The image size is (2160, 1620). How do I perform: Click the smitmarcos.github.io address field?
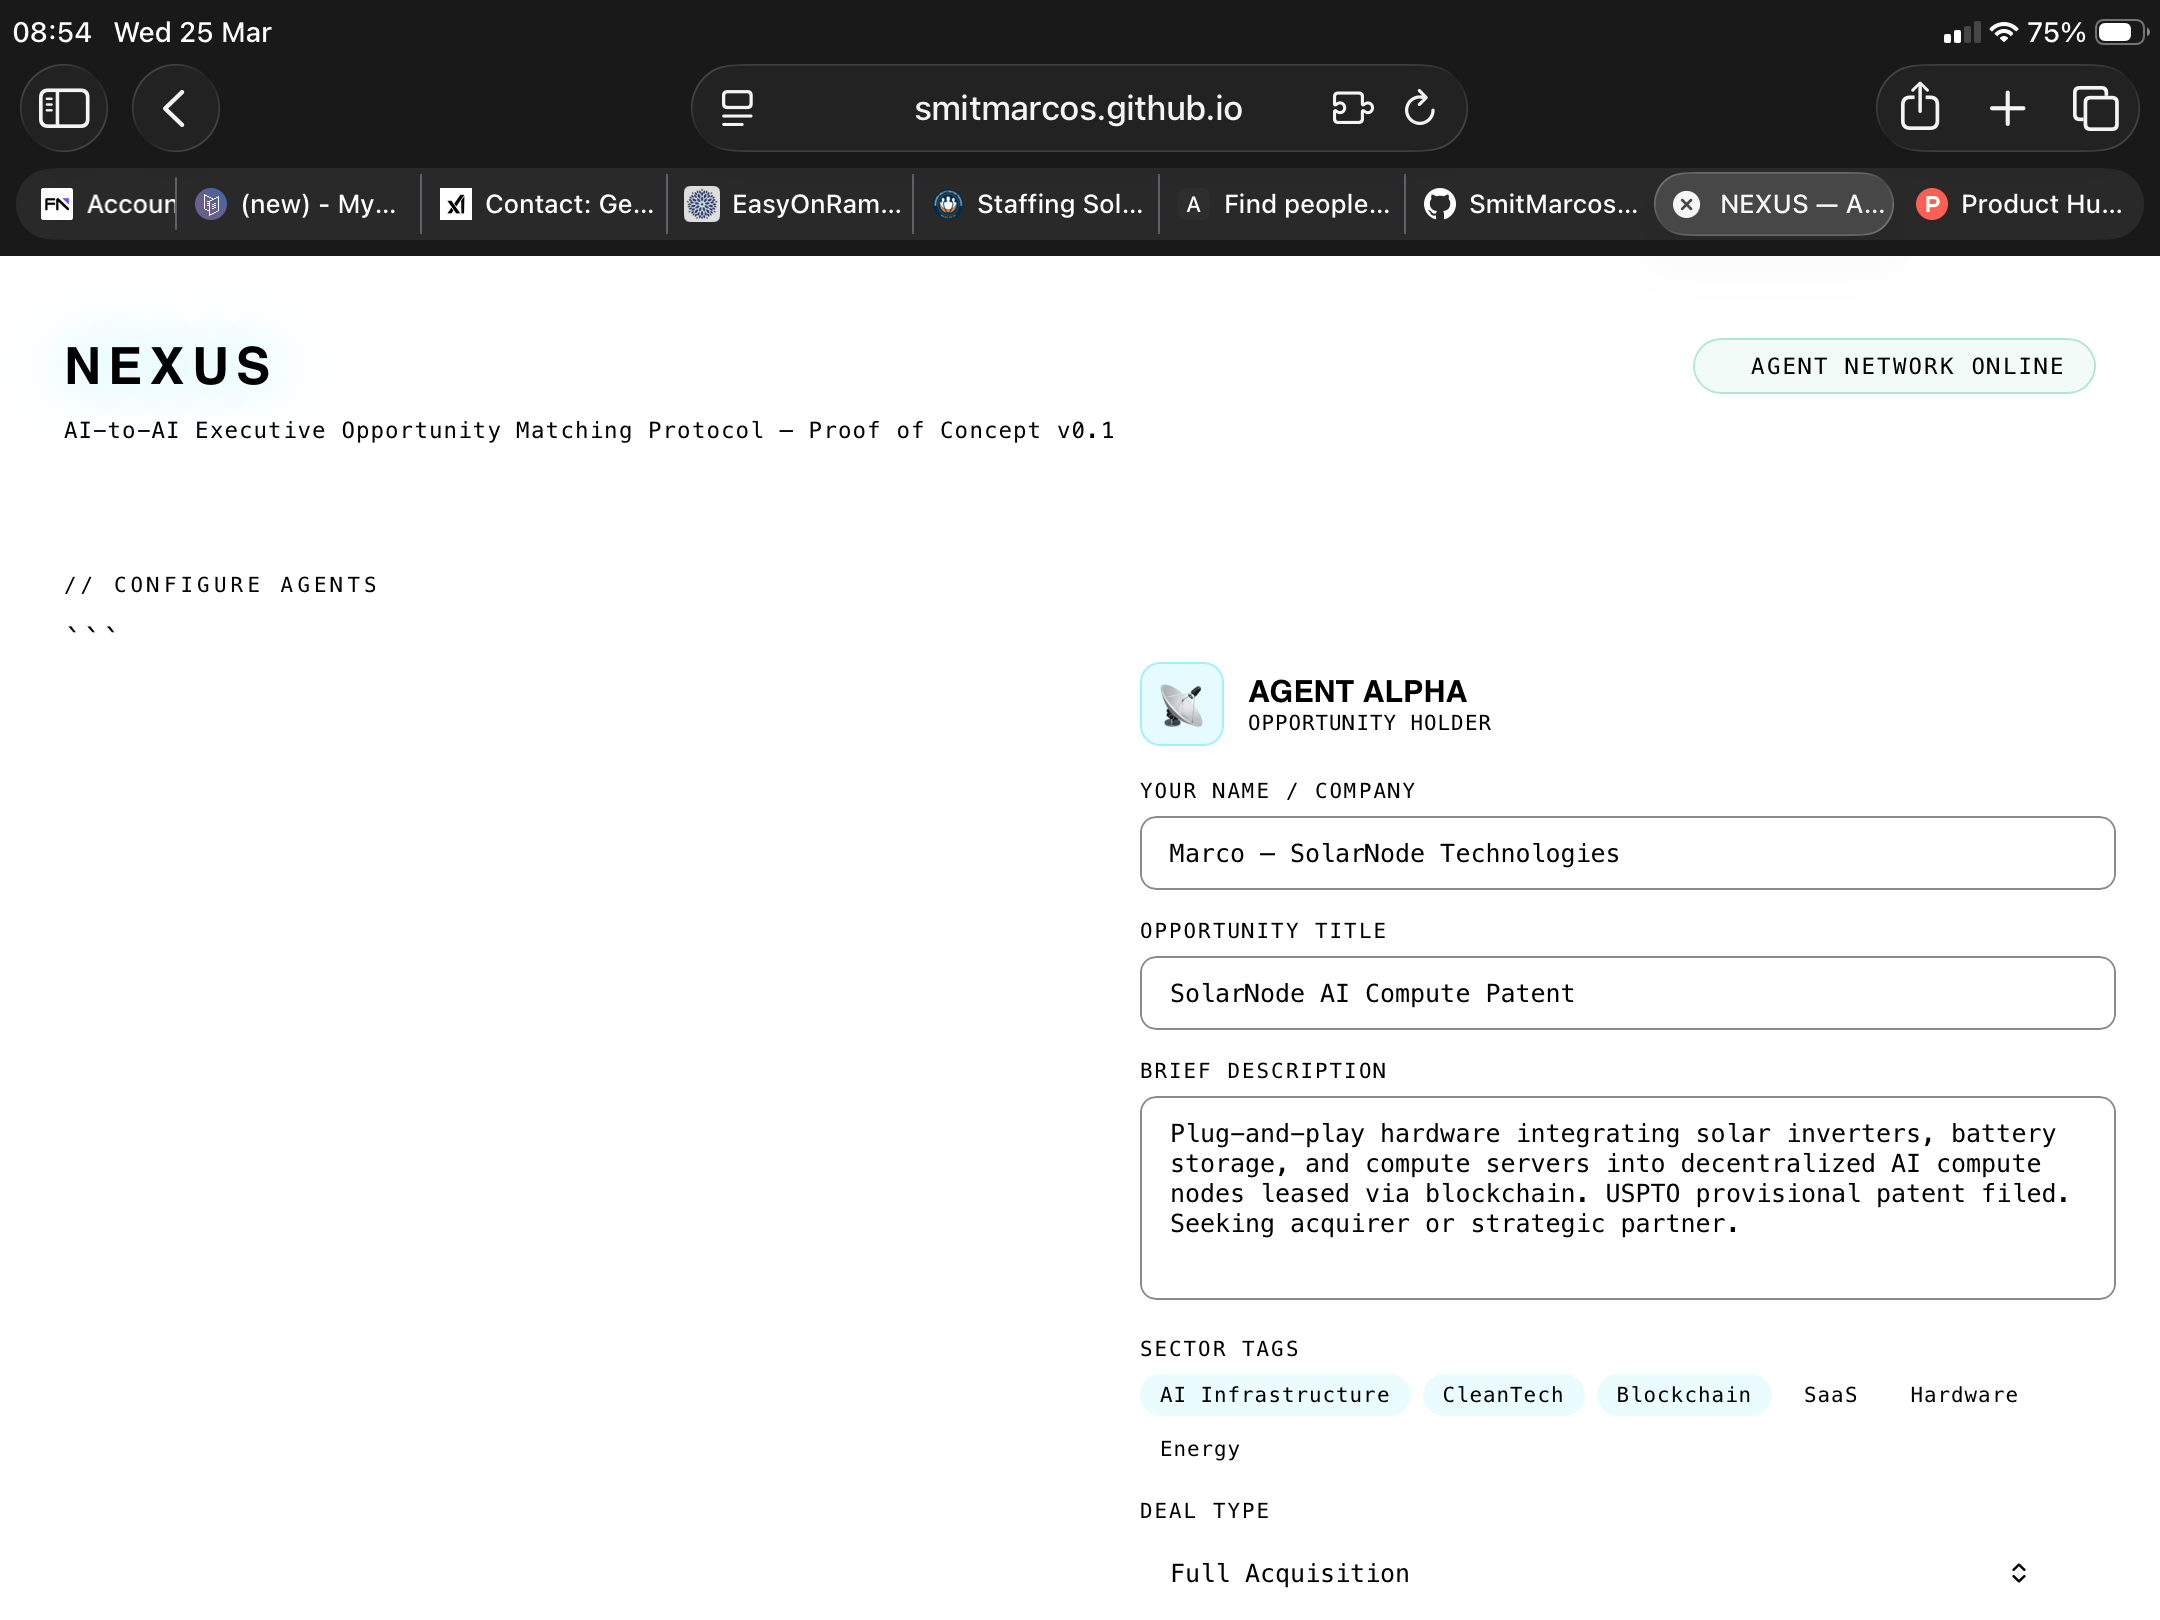tap(1078, 108)
